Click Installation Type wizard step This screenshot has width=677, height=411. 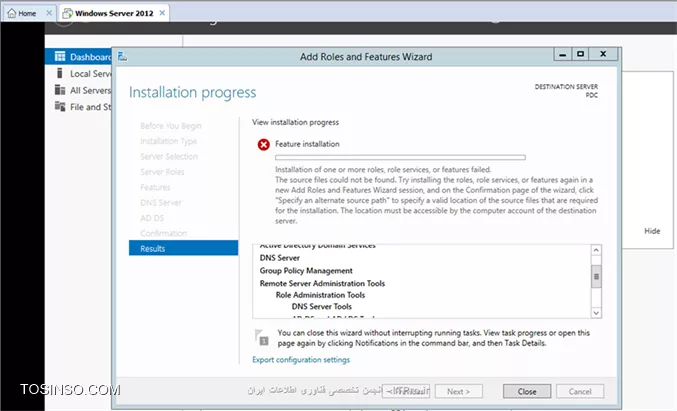pos(168,141)
